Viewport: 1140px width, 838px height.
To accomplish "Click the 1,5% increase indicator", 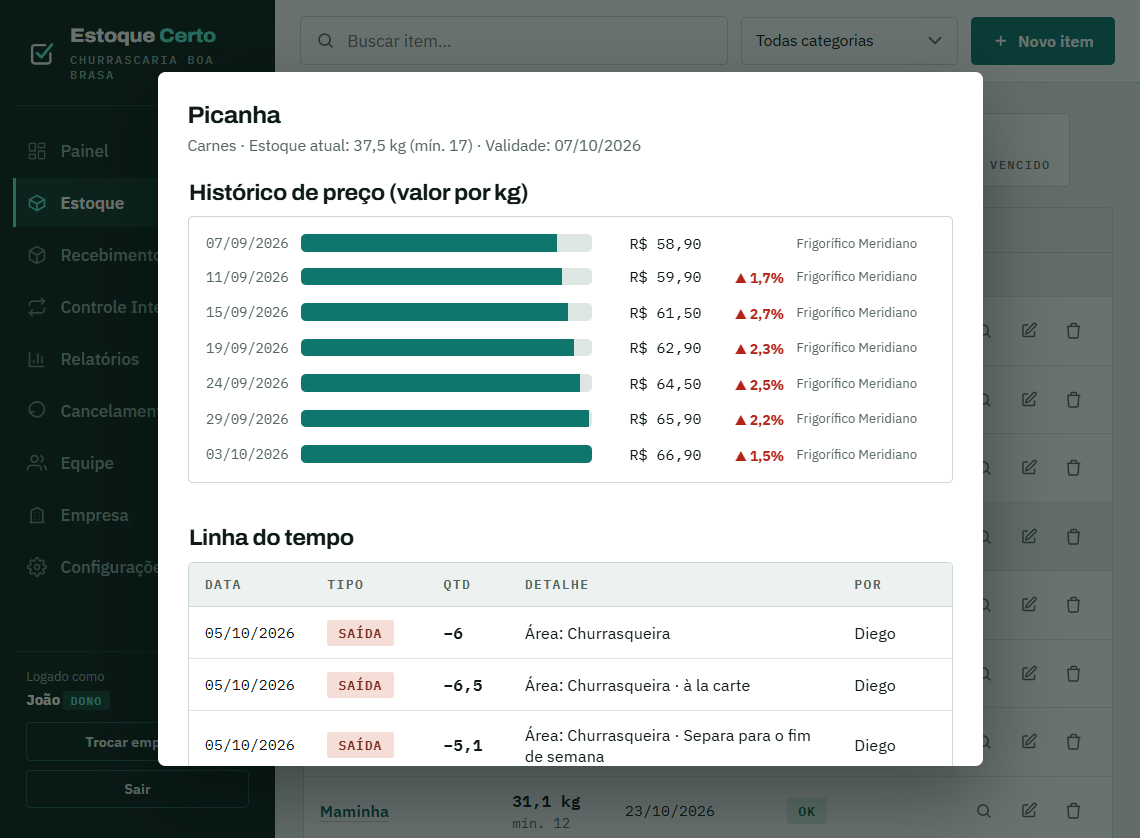I will (x=759, y=456).
